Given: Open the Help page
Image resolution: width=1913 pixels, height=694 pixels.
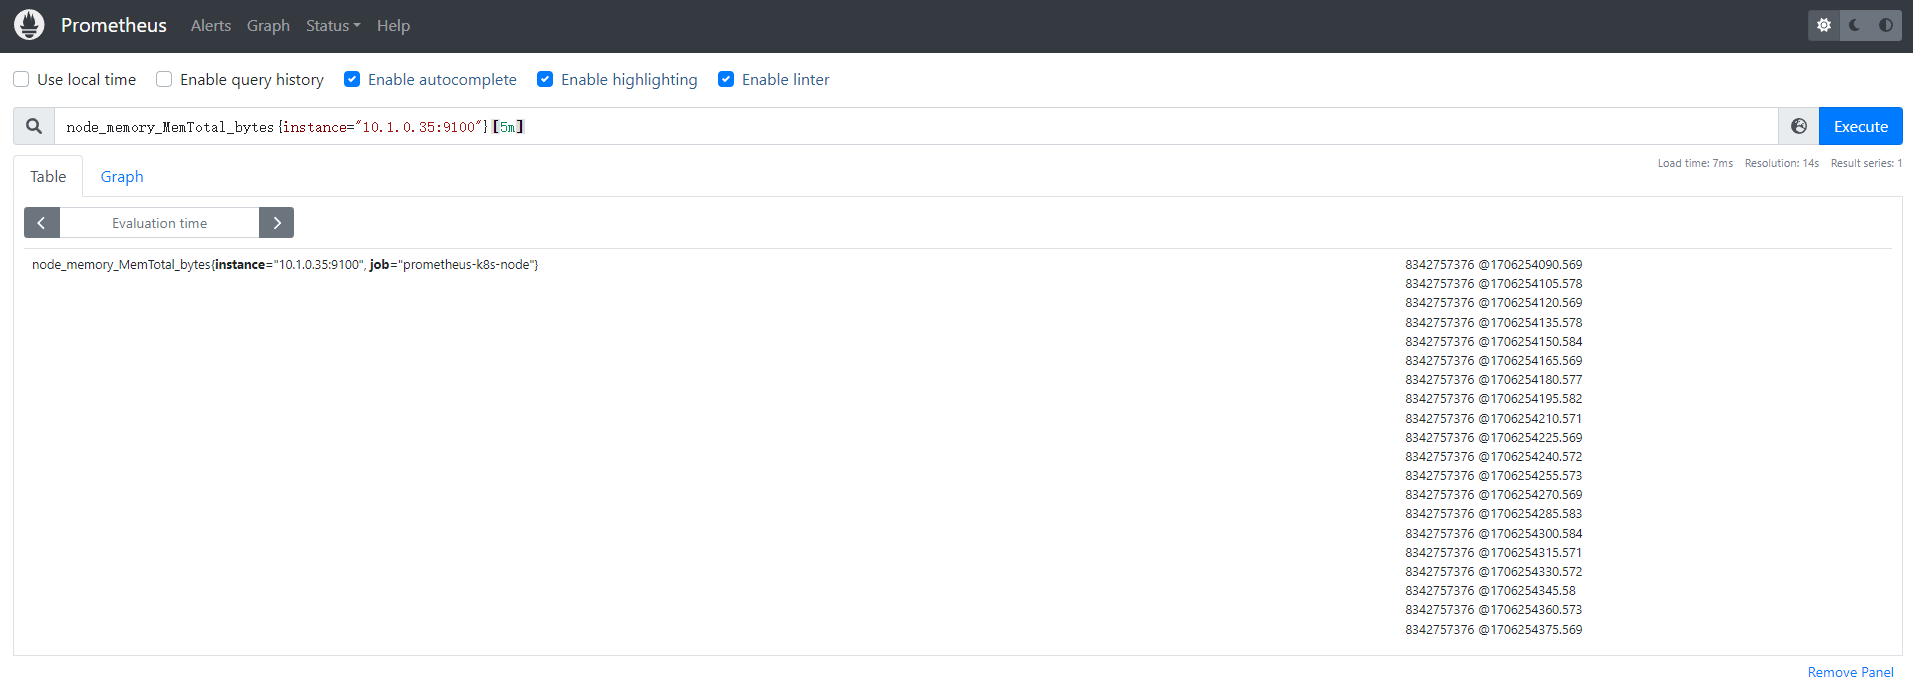Looking at the screenshot, I should tap(393, 26).
